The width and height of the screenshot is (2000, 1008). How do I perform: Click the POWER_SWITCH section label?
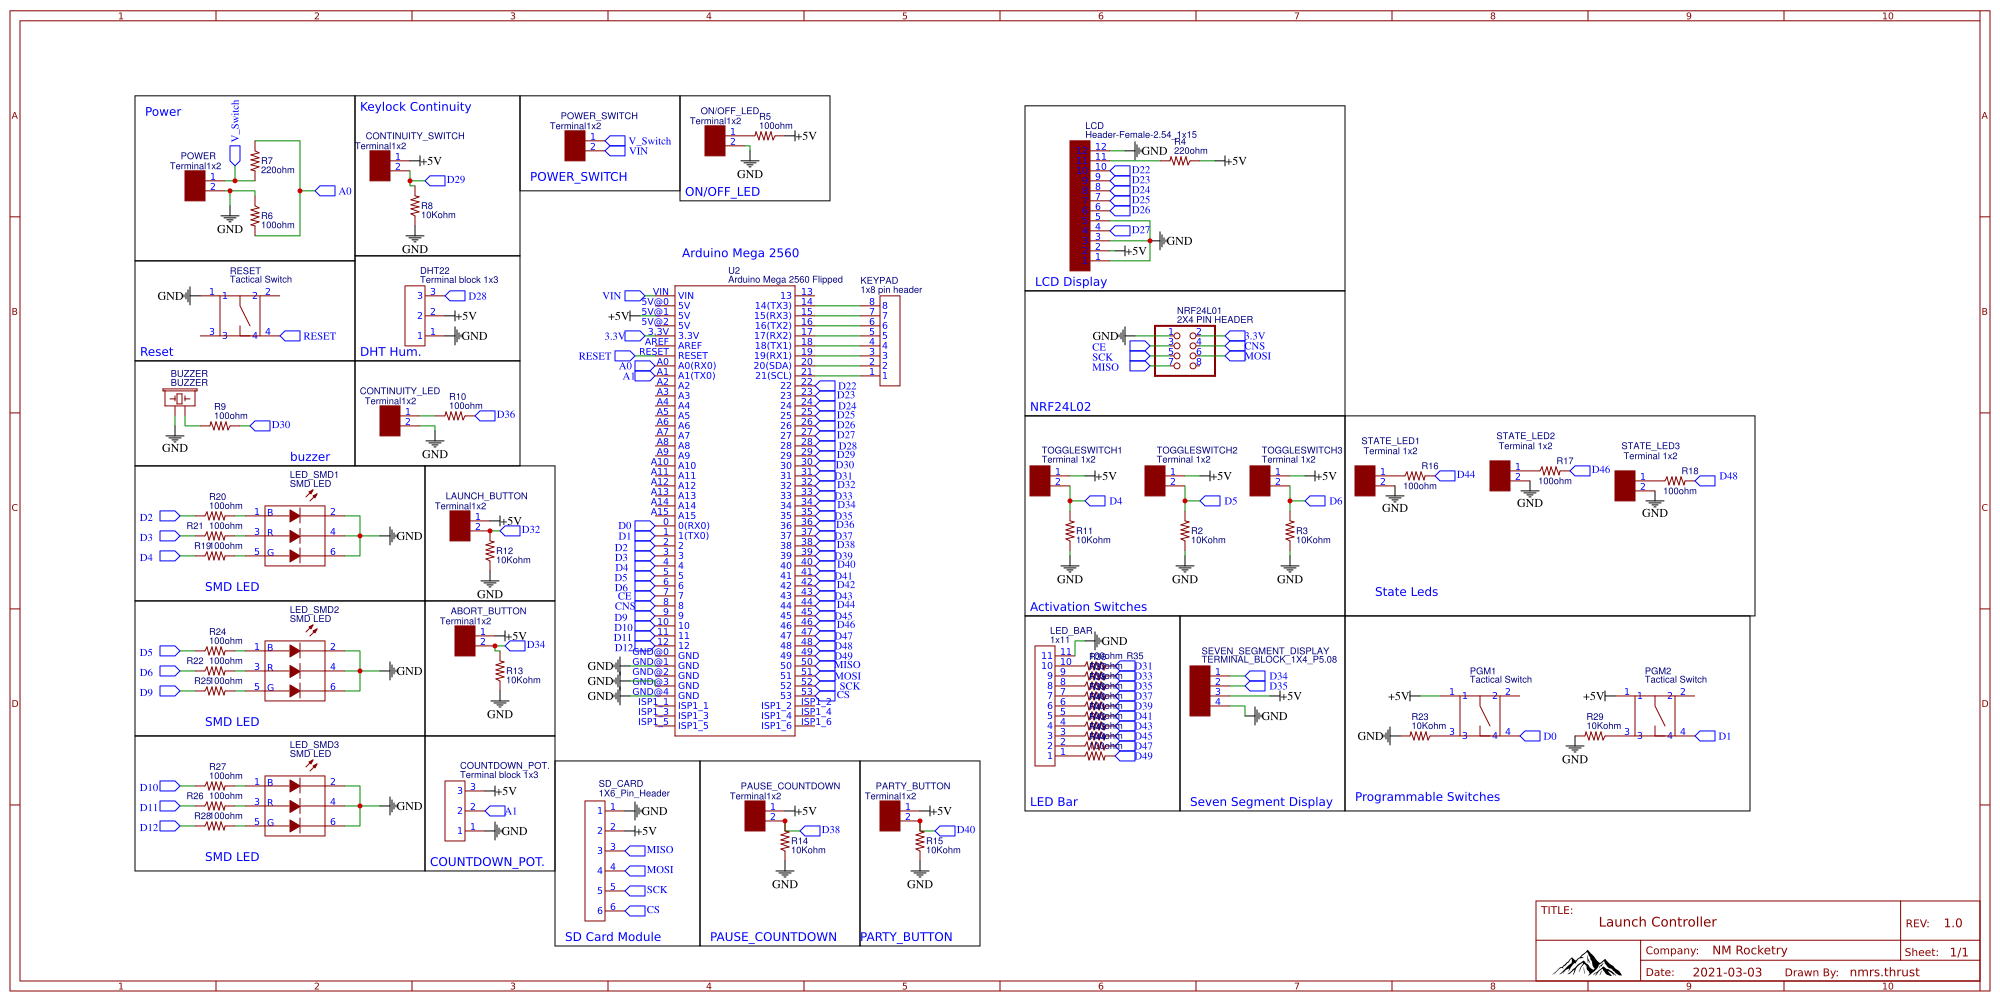click(578, 176)
